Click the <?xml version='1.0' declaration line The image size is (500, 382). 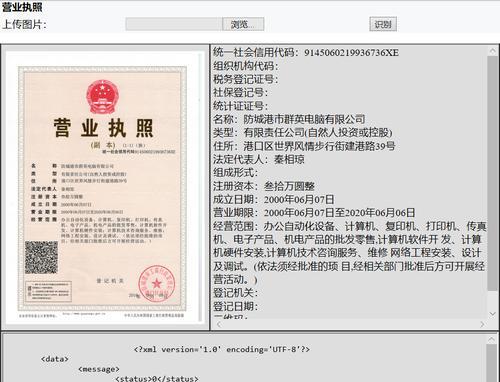[222, 349]
